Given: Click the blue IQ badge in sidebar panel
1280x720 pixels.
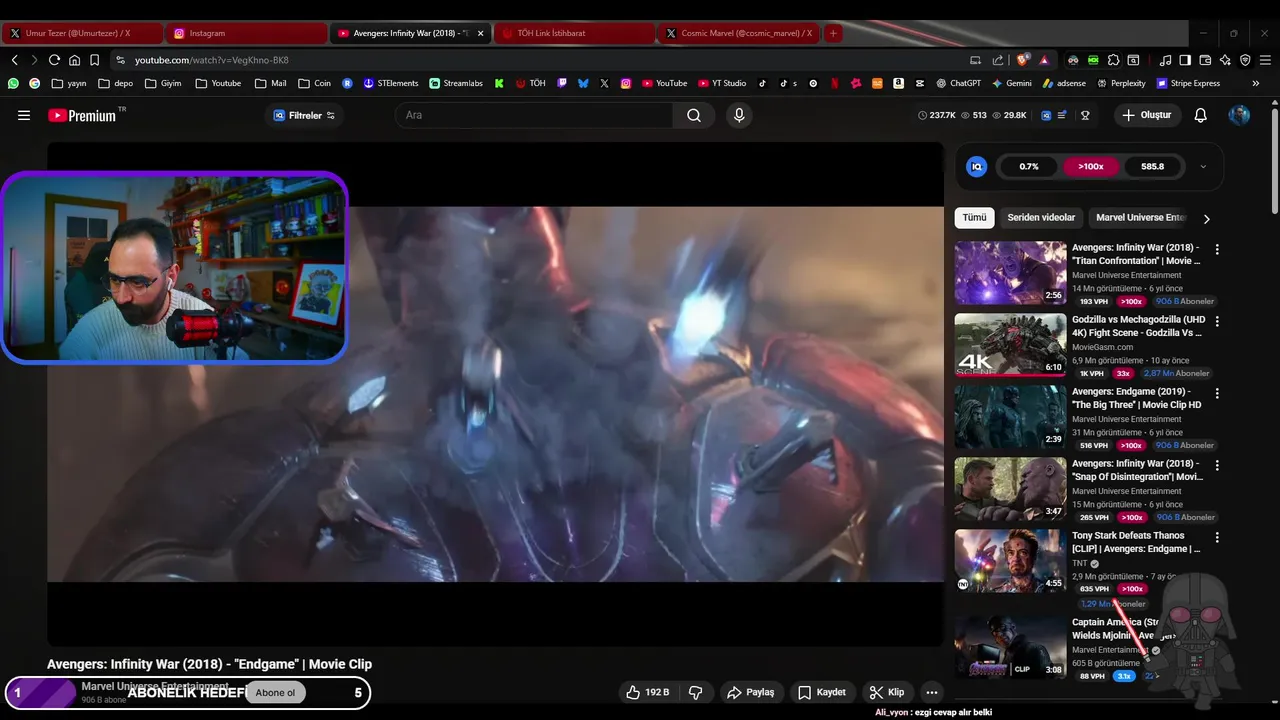Looking at the screenshot, I should (x=977, y=167).
